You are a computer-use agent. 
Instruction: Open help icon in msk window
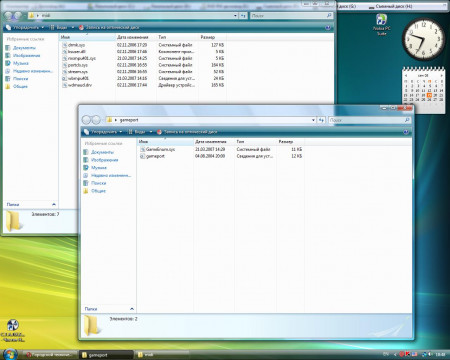[328, 28]
